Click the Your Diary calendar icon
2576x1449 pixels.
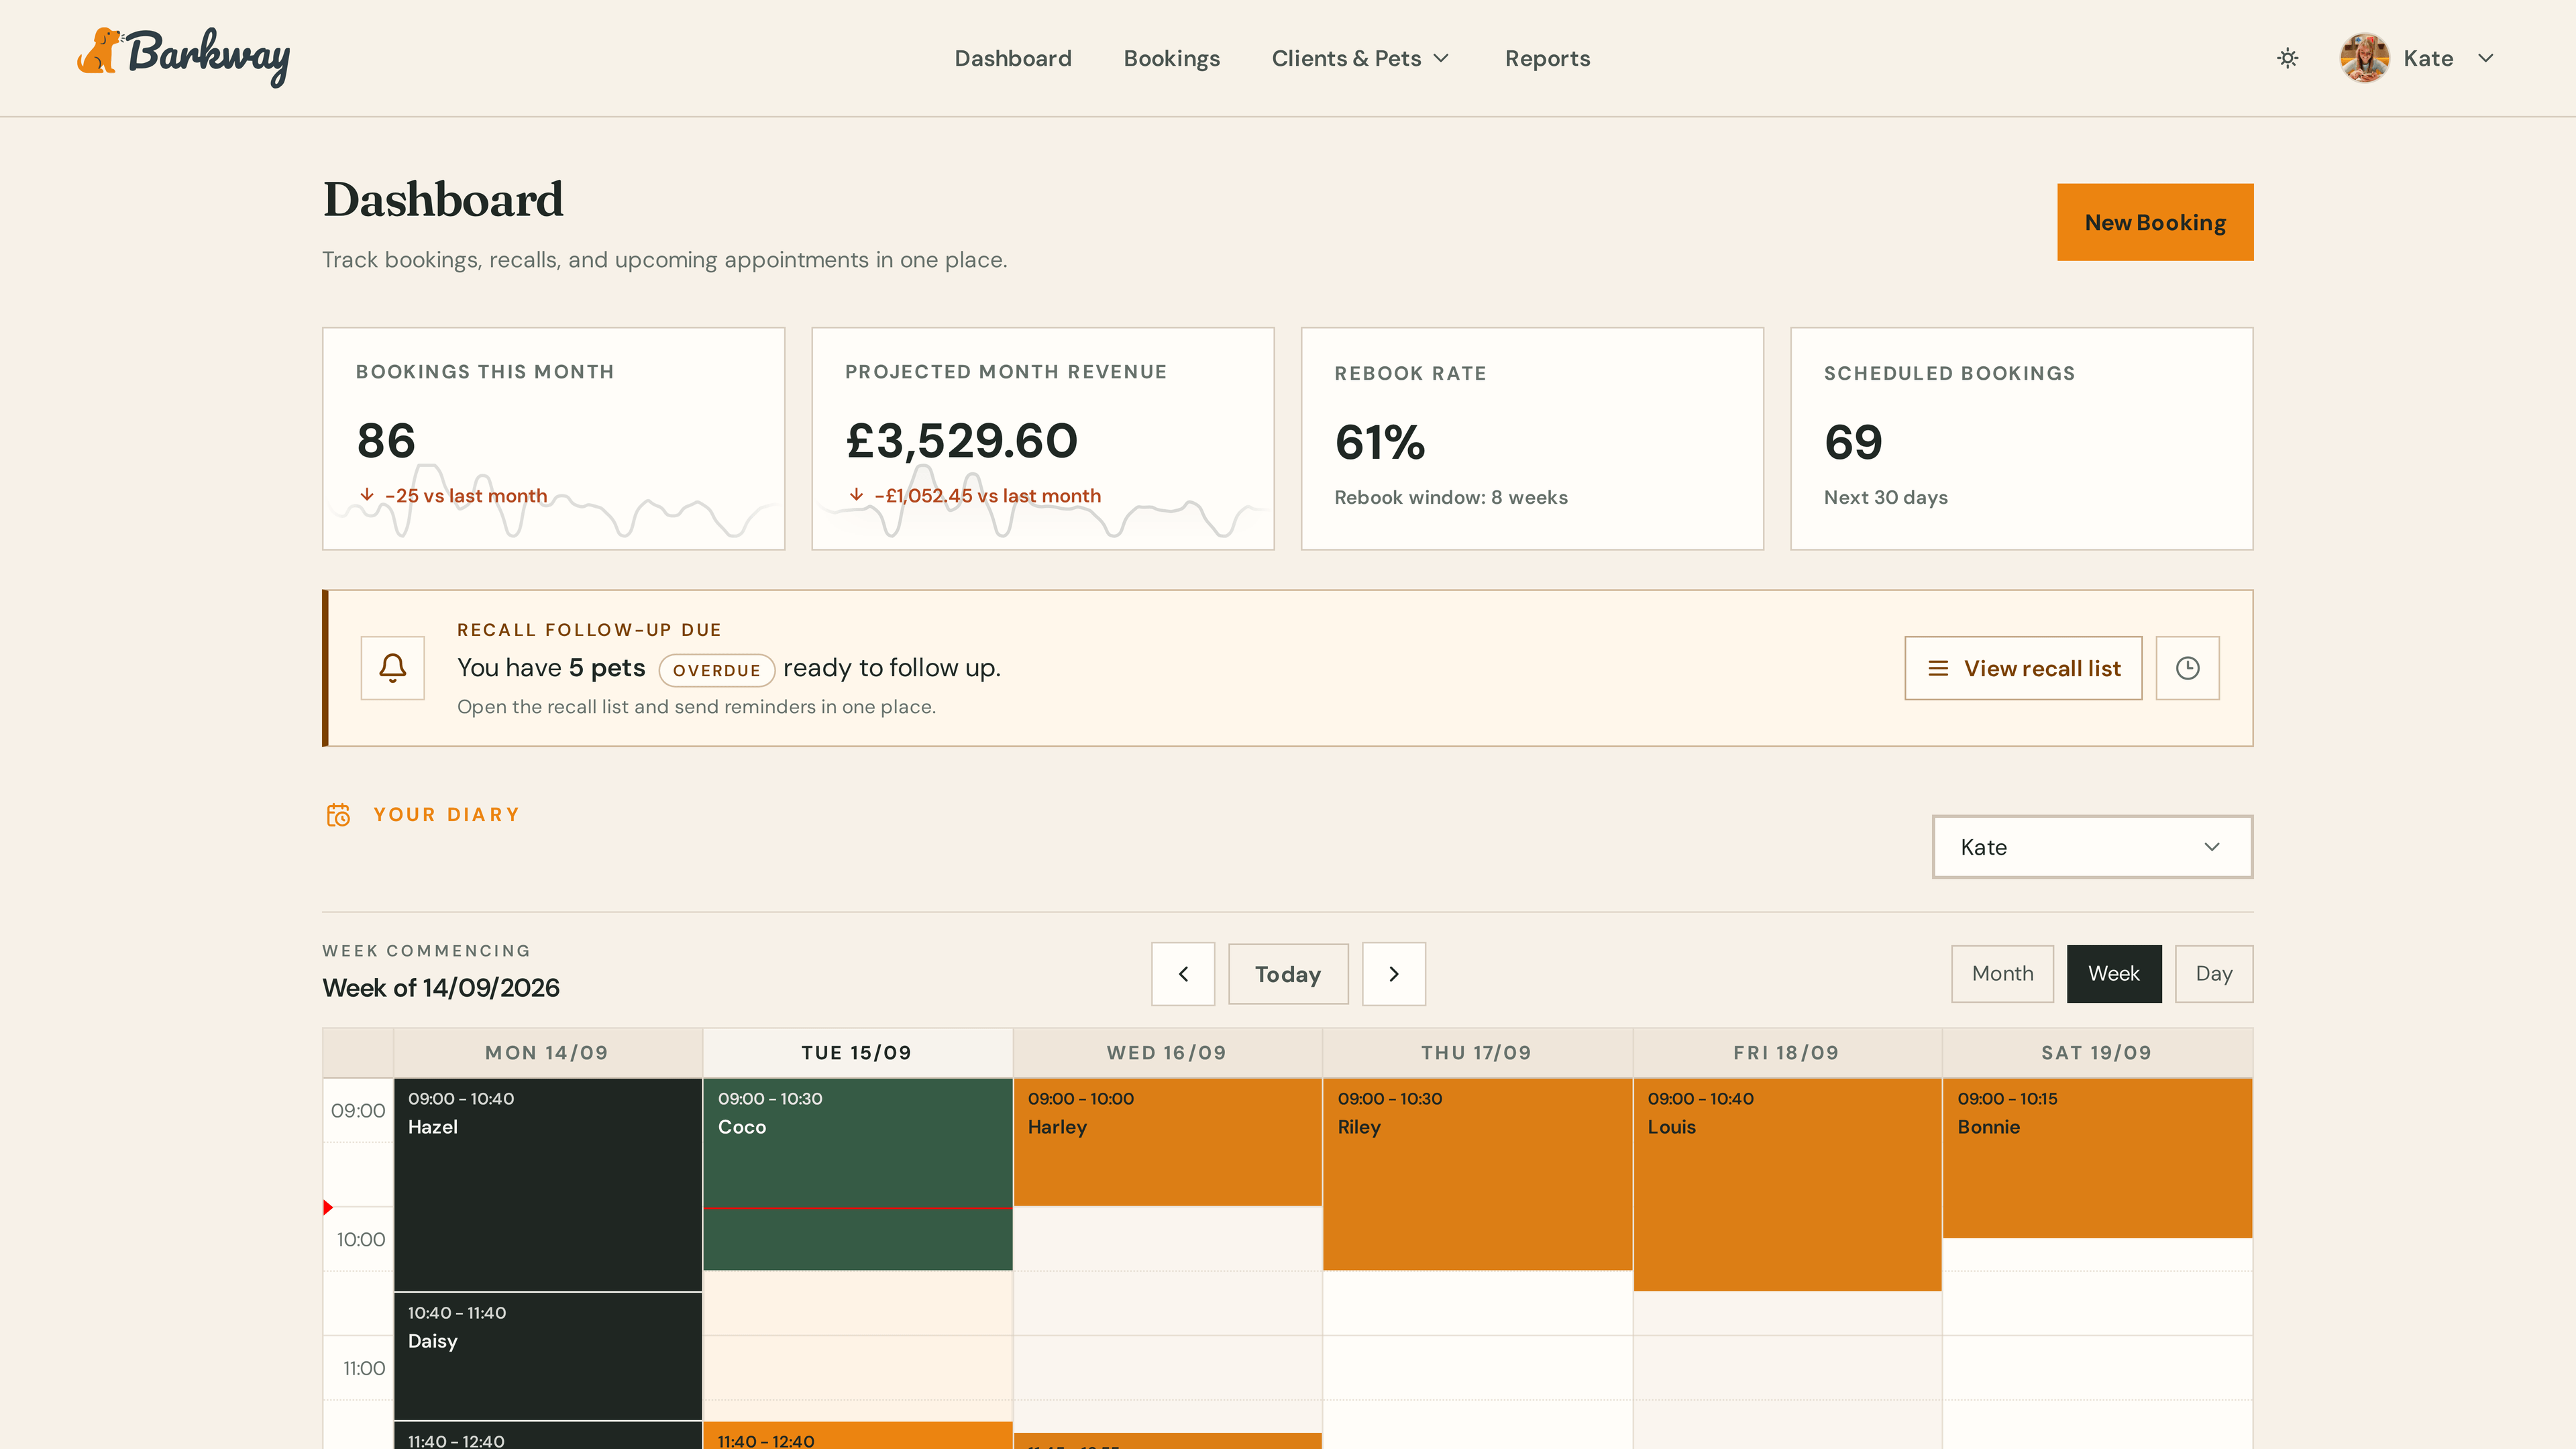338,815
